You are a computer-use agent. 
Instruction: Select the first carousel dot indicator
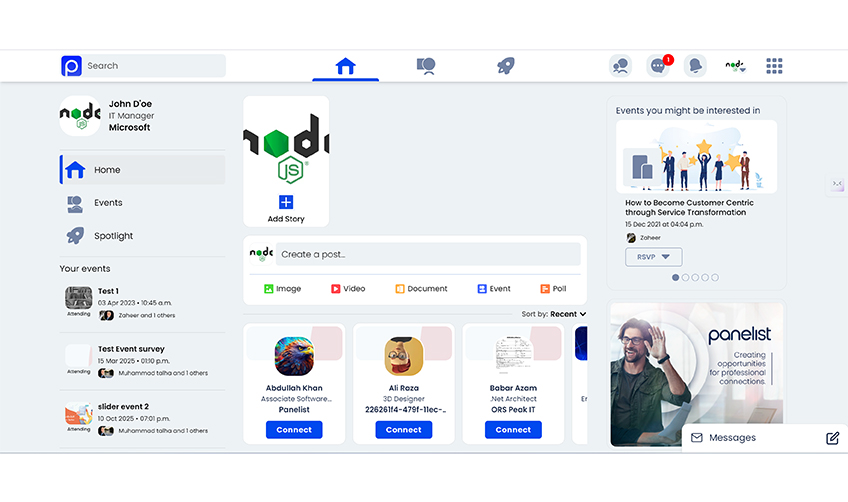676,277
